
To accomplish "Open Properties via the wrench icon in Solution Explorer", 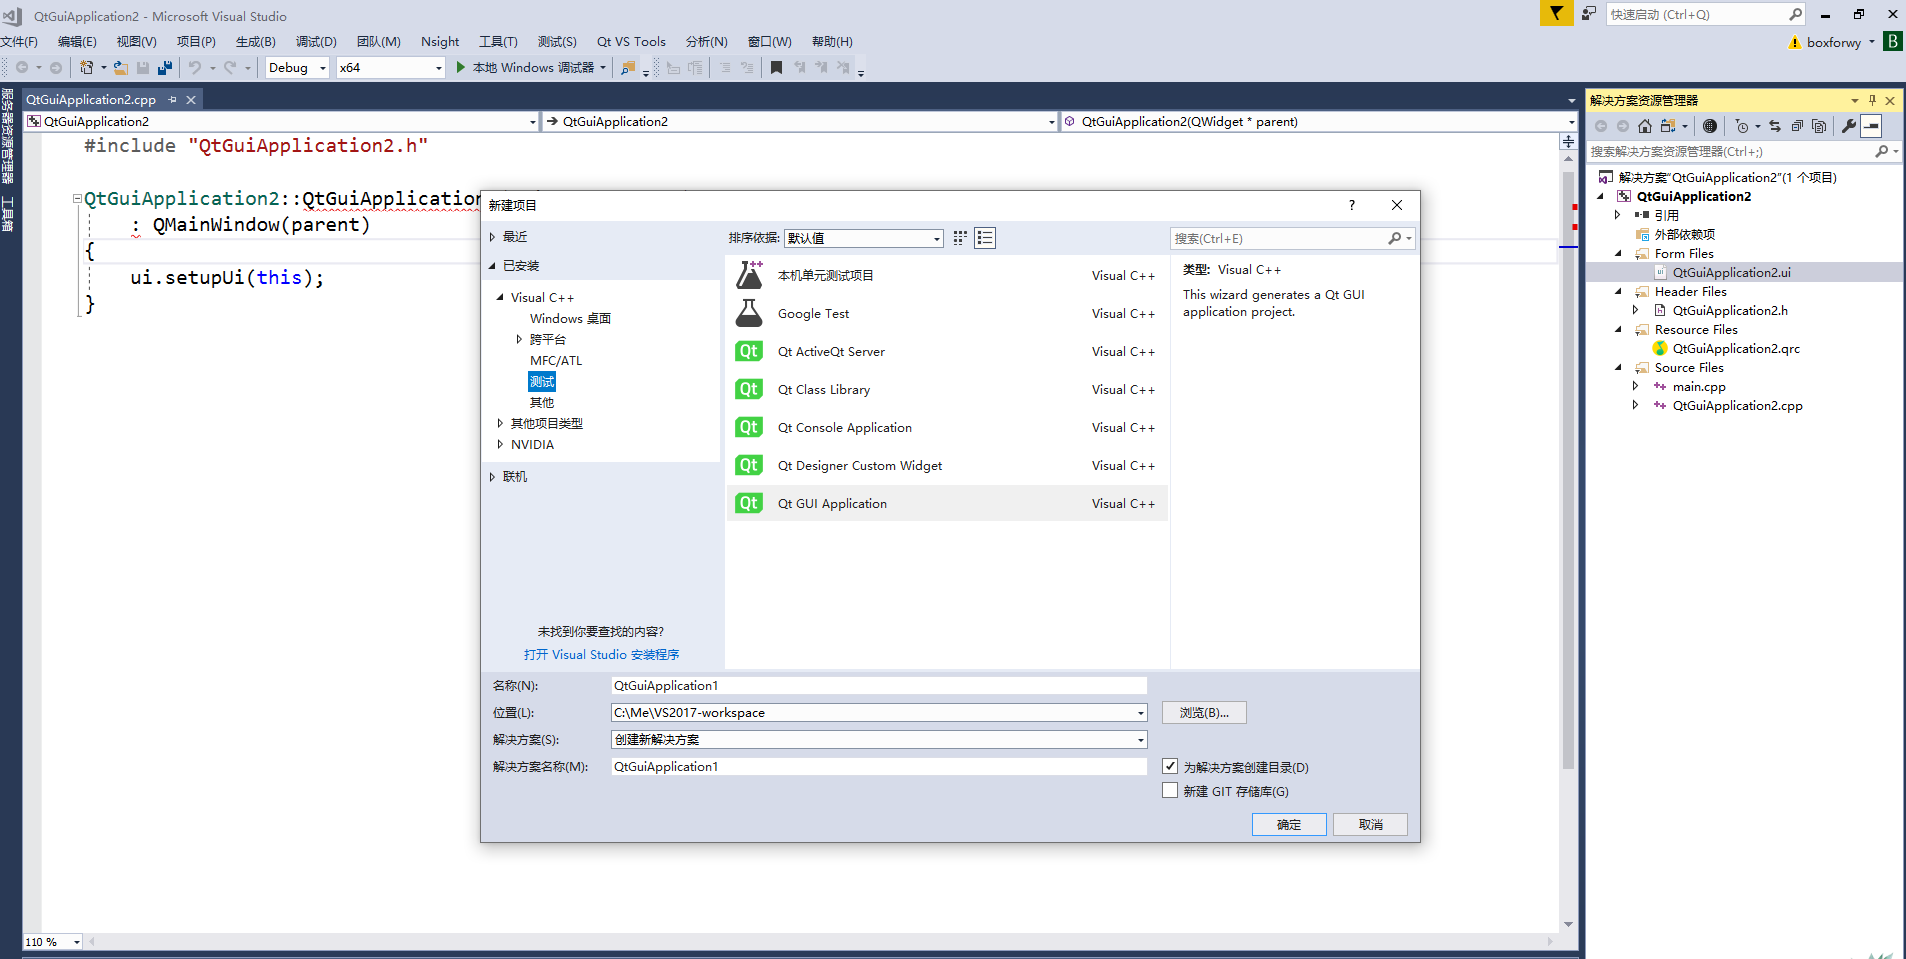I will pos(1848,127).
